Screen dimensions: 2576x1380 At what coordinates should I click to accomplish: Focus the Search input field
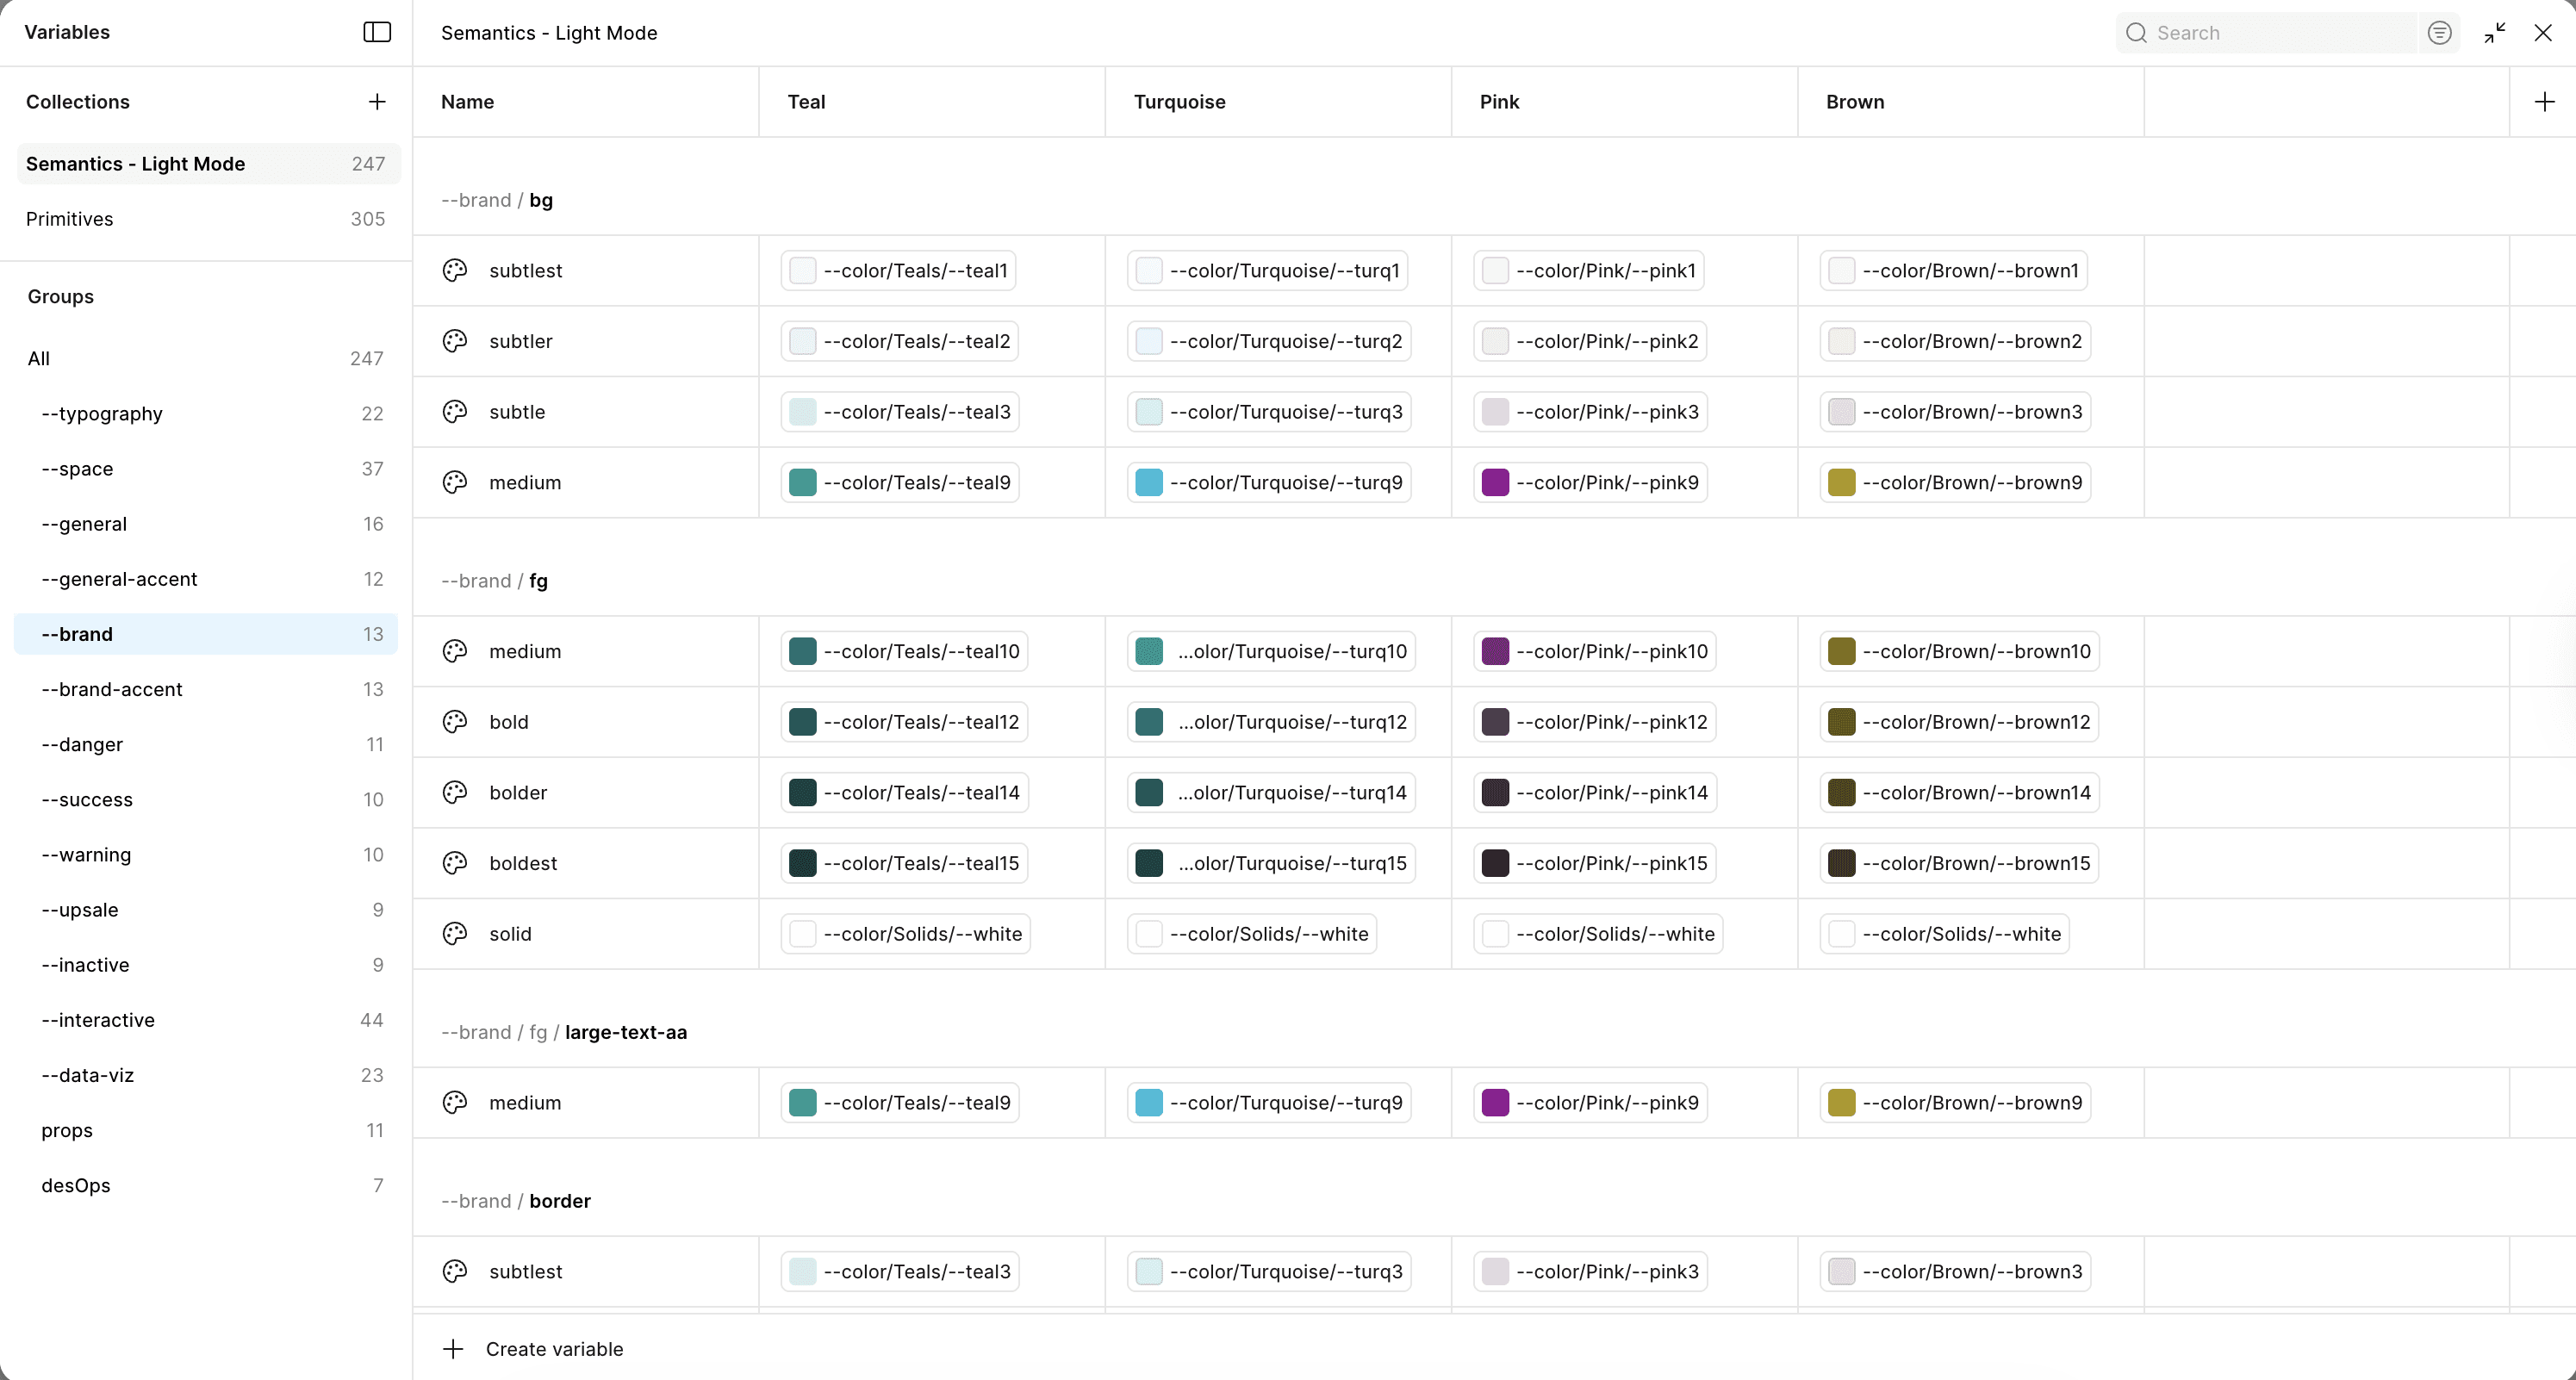(x=2280, y=33)
